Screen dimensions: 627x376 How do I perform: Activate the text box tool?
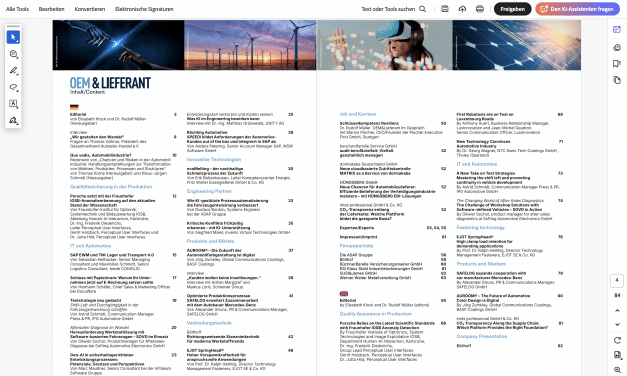[13, 104]
